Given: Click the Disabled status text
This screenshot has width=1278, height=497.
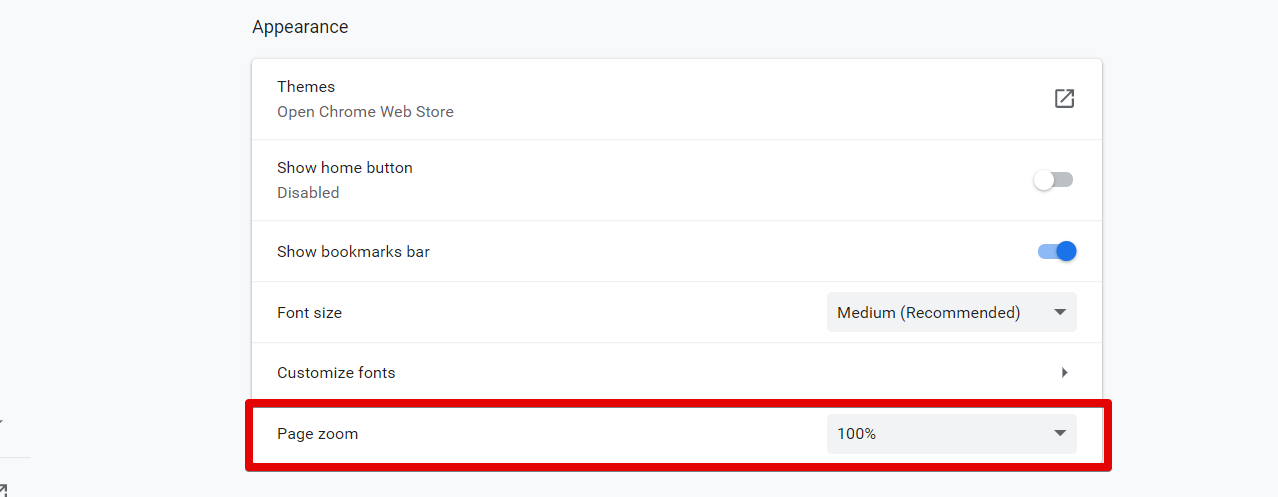Looking at the screenshot, I should tap(308, 193).
